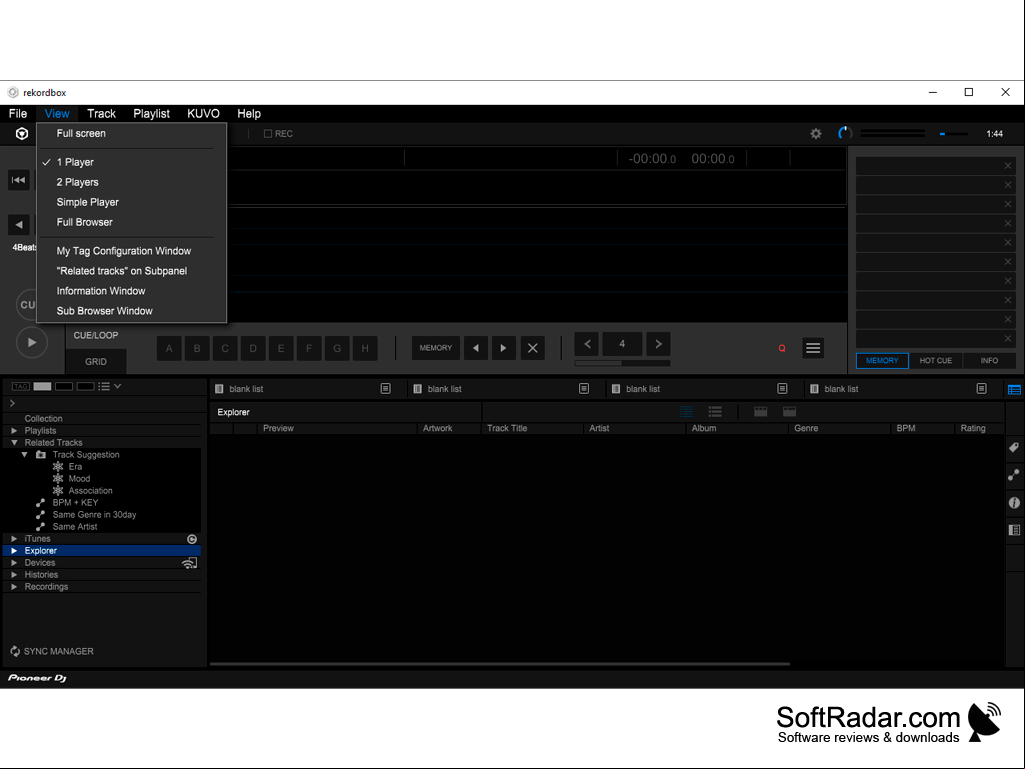The image size is (1025, 769).
Task: Toggle the REC checkbox
Action: (267, 133)
